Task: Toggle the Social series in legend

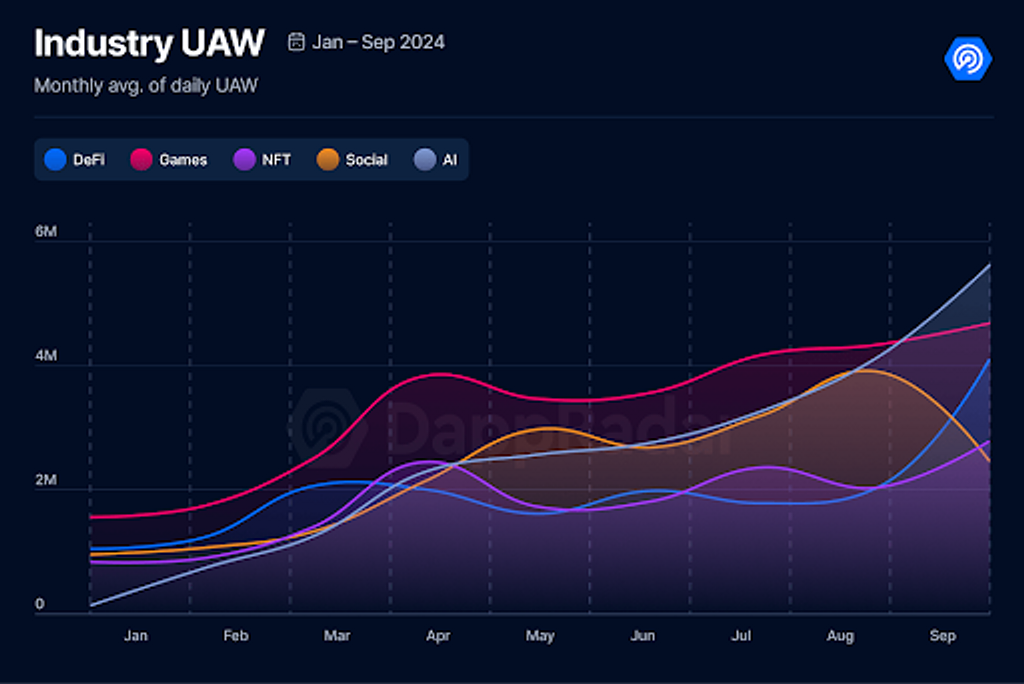Action: (x=352, y=159)
